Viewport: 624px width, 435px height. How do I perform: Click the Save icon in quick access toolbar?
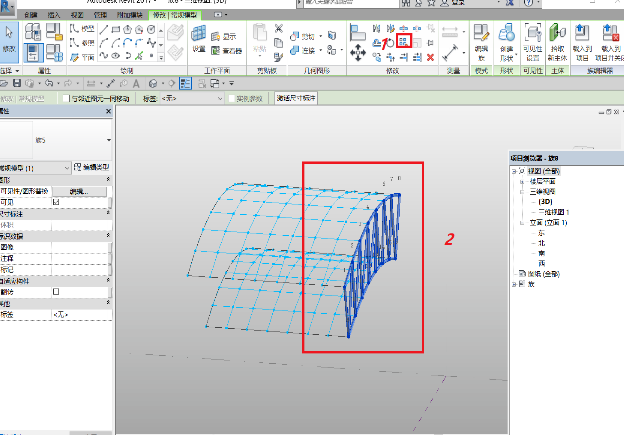point(17,84)
